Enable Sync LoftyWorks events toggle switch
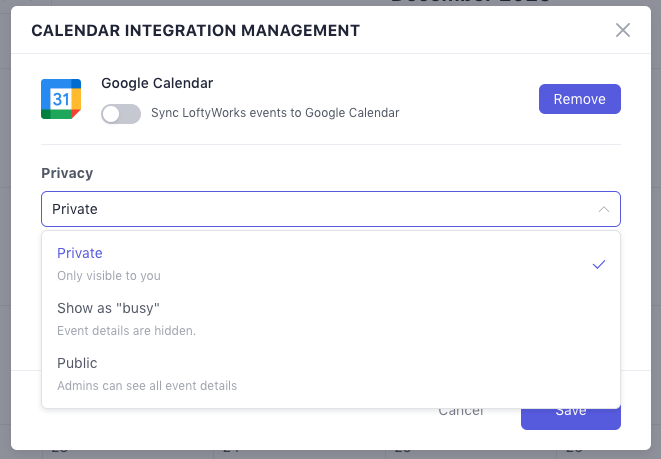The image size is (661, 459). tap(121, 114)
